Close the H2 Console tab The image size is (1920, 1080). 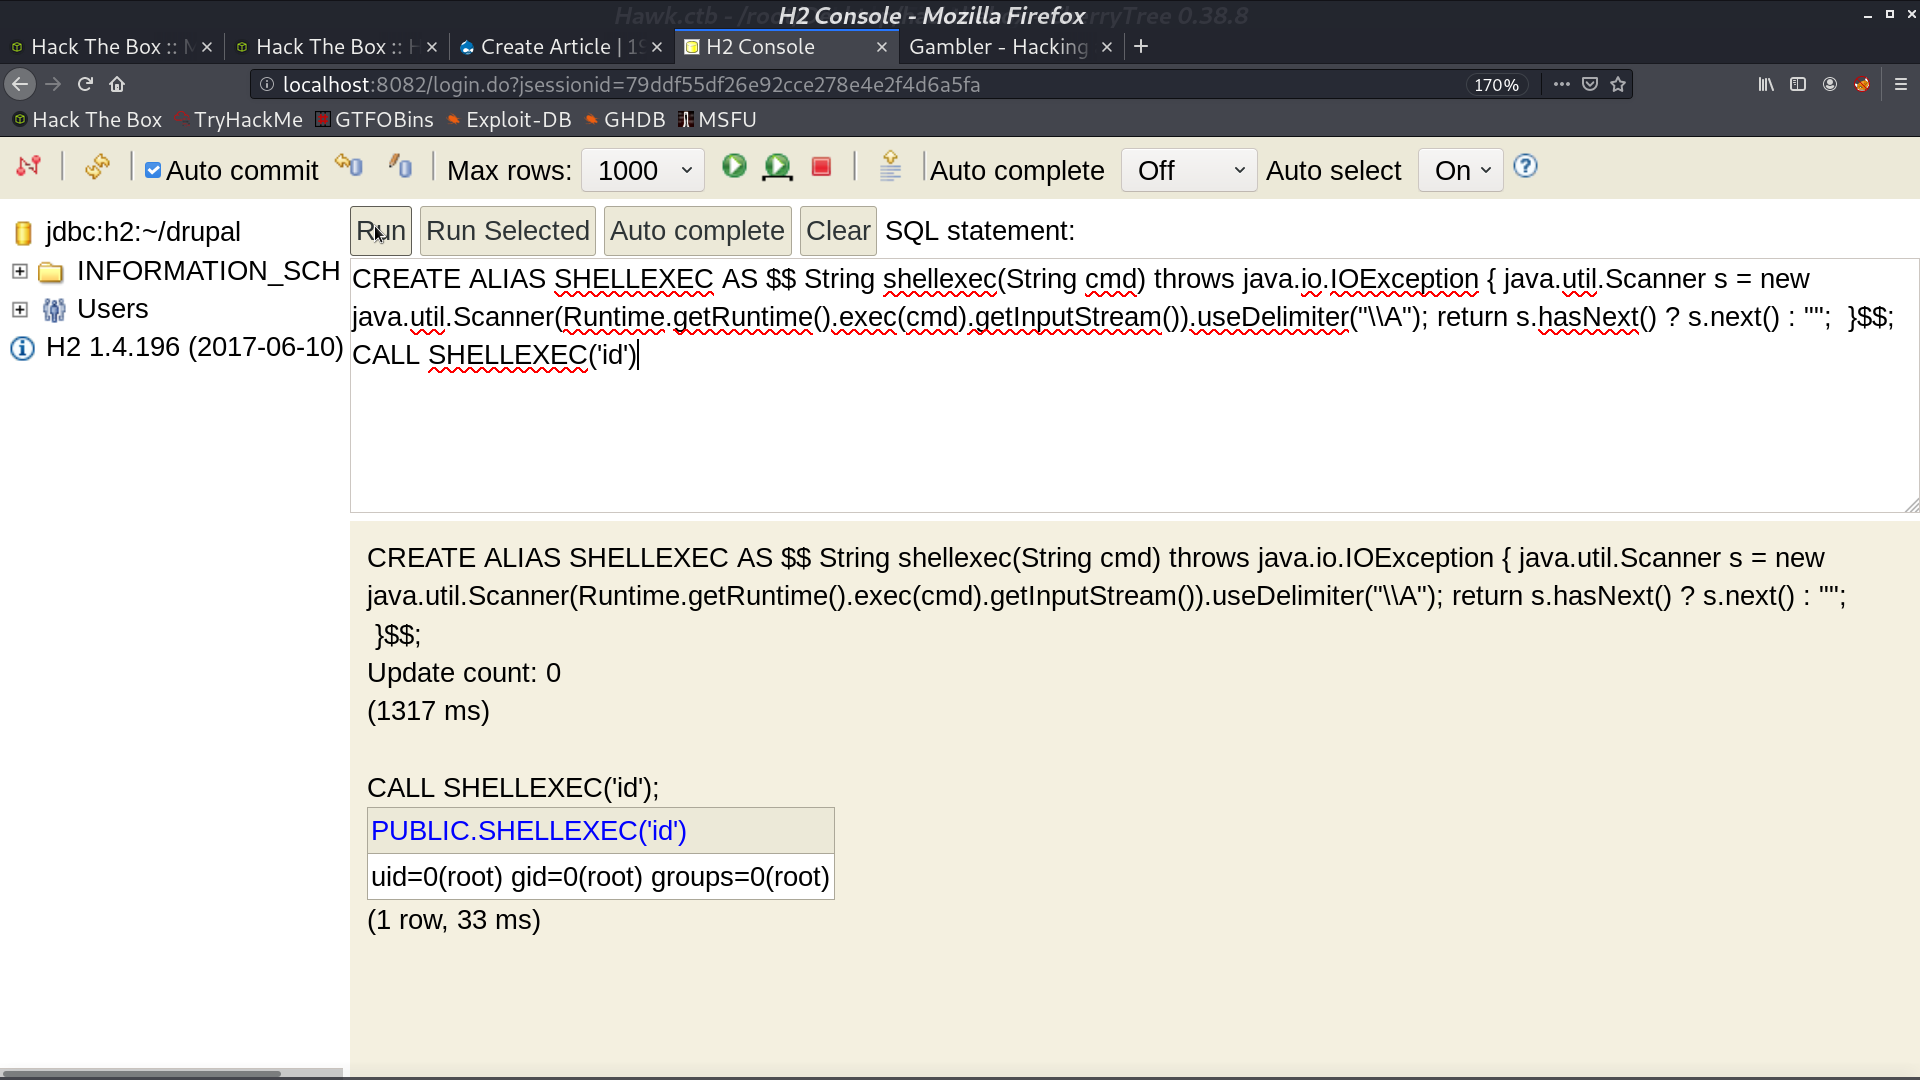(881, 47)
